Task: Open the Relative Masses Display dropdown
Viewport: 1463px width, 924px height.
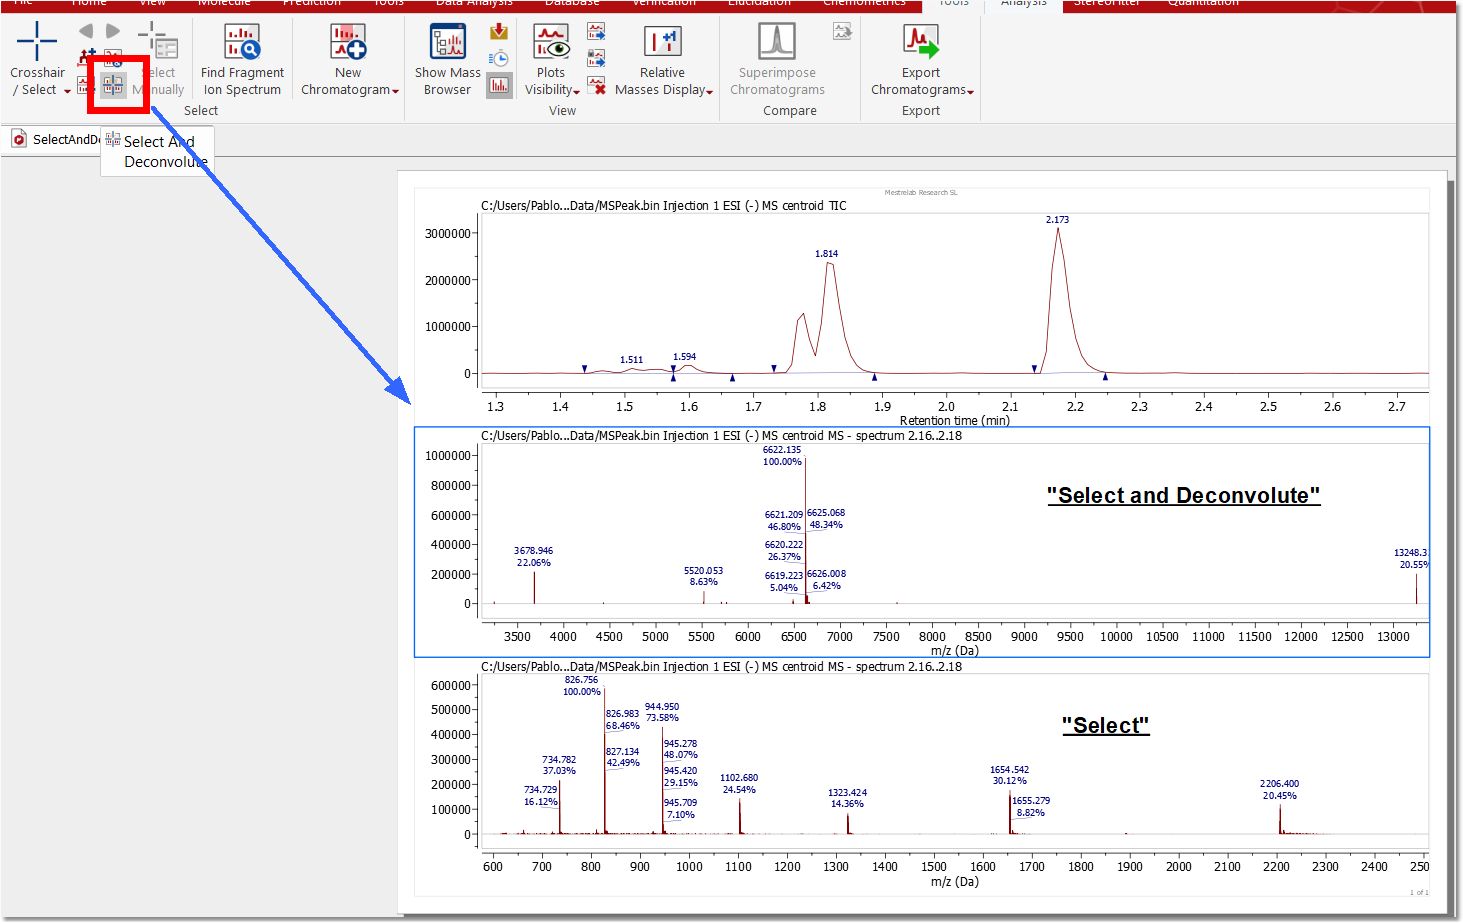Action: pyautogui.click(x=710, y=91)
